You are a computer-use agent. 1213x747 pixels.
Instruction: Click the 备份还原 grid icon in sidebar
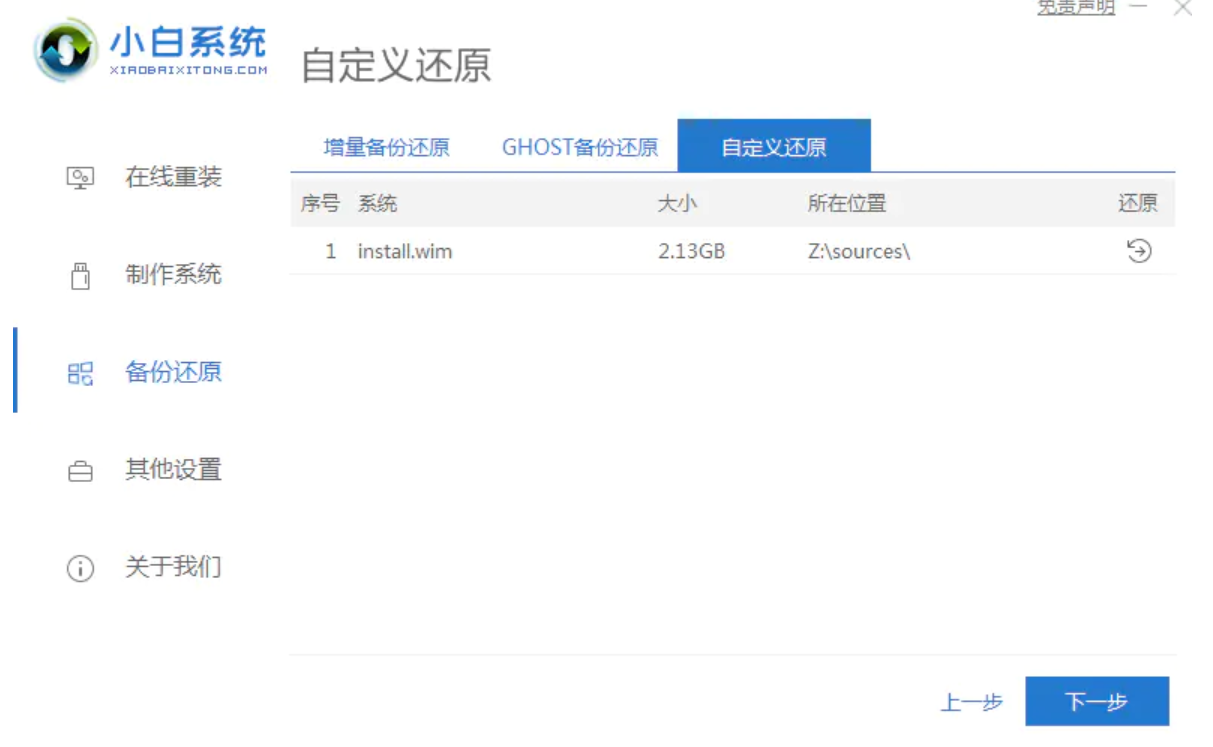tap(80, 374)
